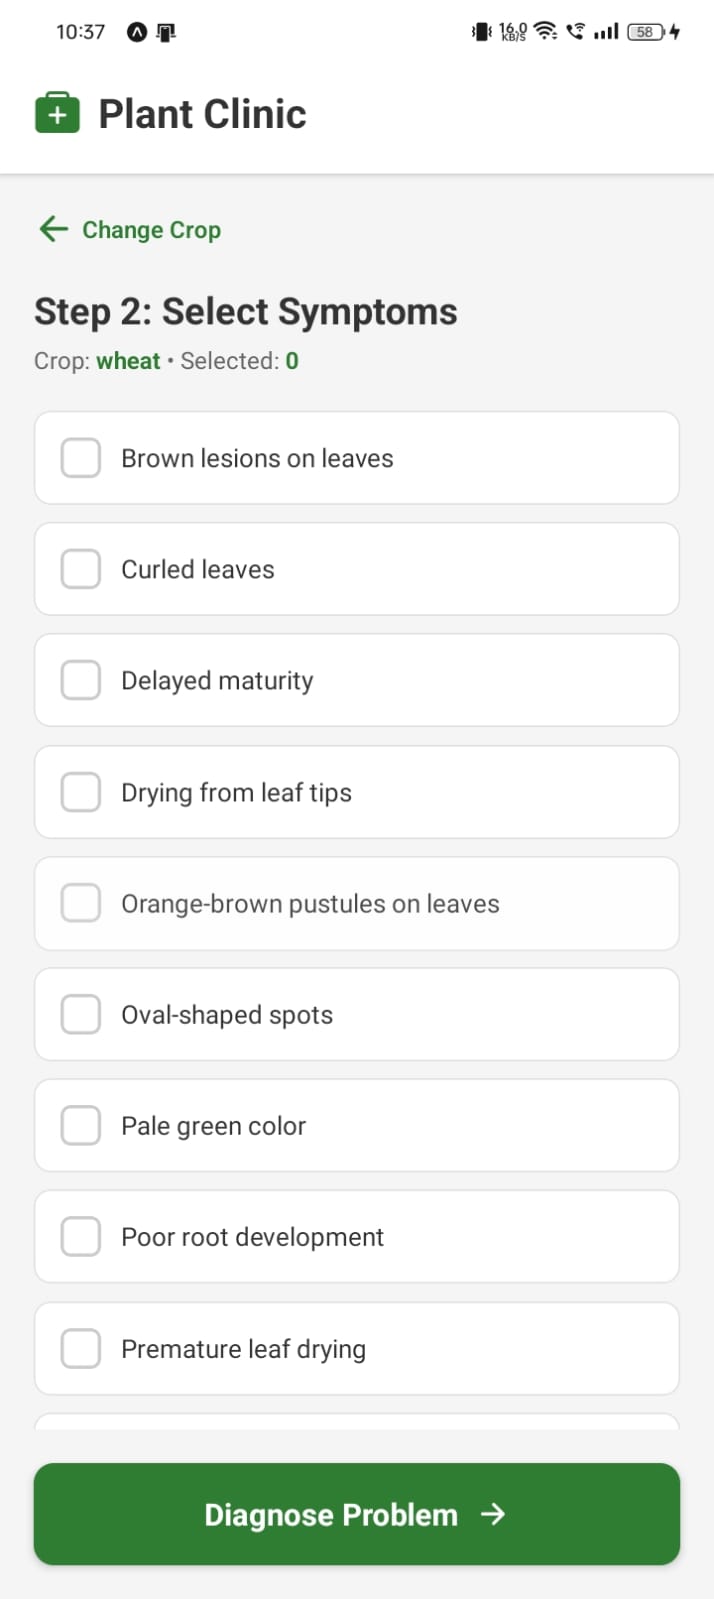The width and height of the screenshot is (714, 1599).
Task: Select the Drying from leaf tips checkbox
Action: (81, 792)
